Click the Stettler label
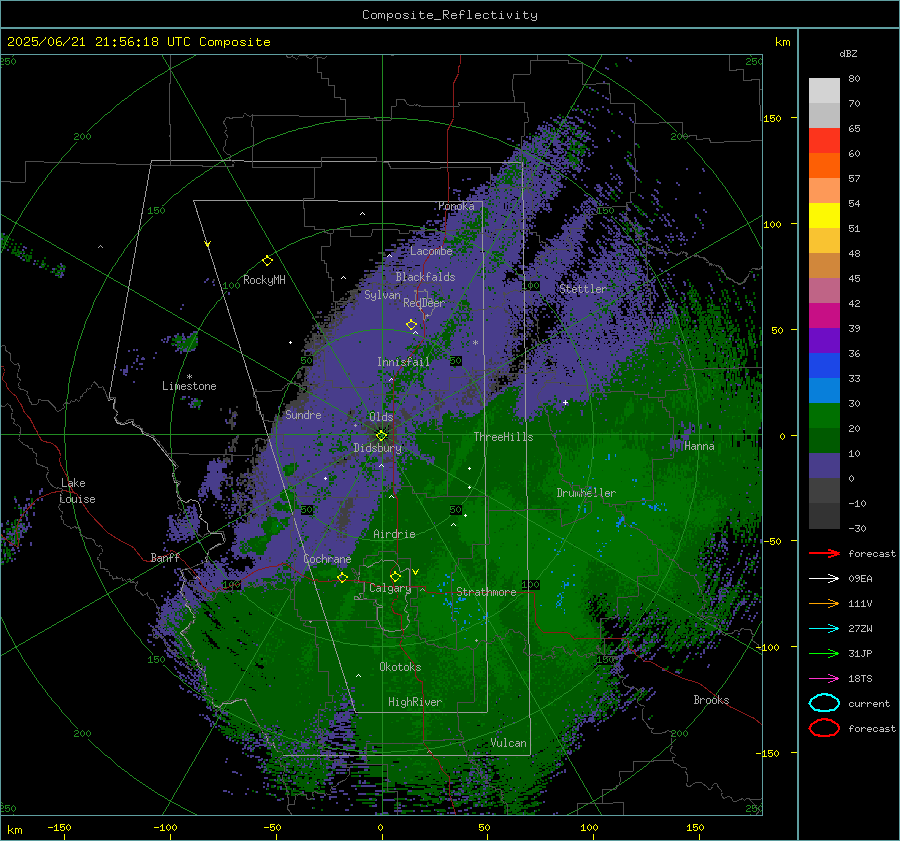The image size is (900, 841). coord(583,289)
